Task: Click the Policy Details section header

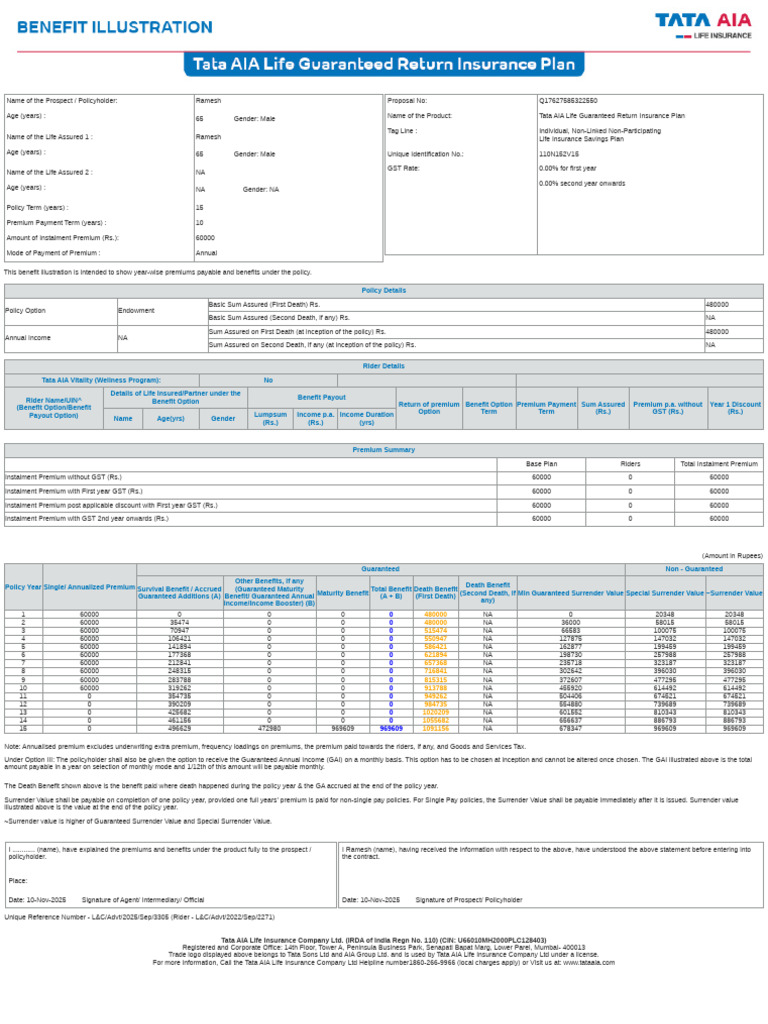Action: pyautogui.click(x=383, y=291)
